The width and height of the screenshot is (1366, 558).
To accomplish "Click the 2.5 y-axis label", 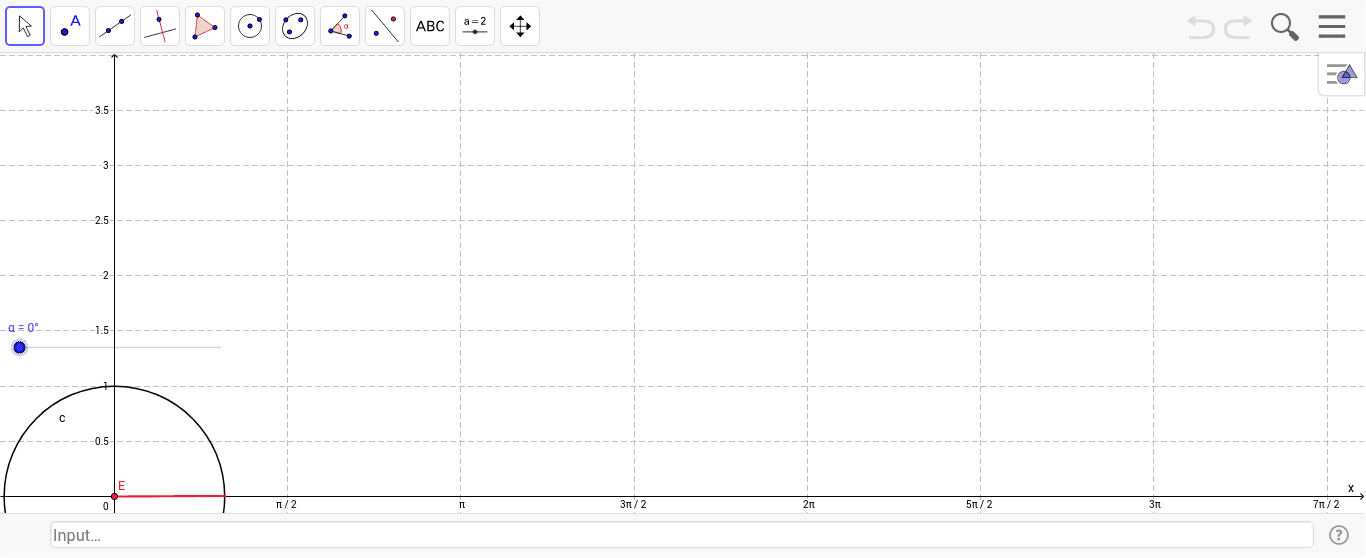I will point(102,220).
